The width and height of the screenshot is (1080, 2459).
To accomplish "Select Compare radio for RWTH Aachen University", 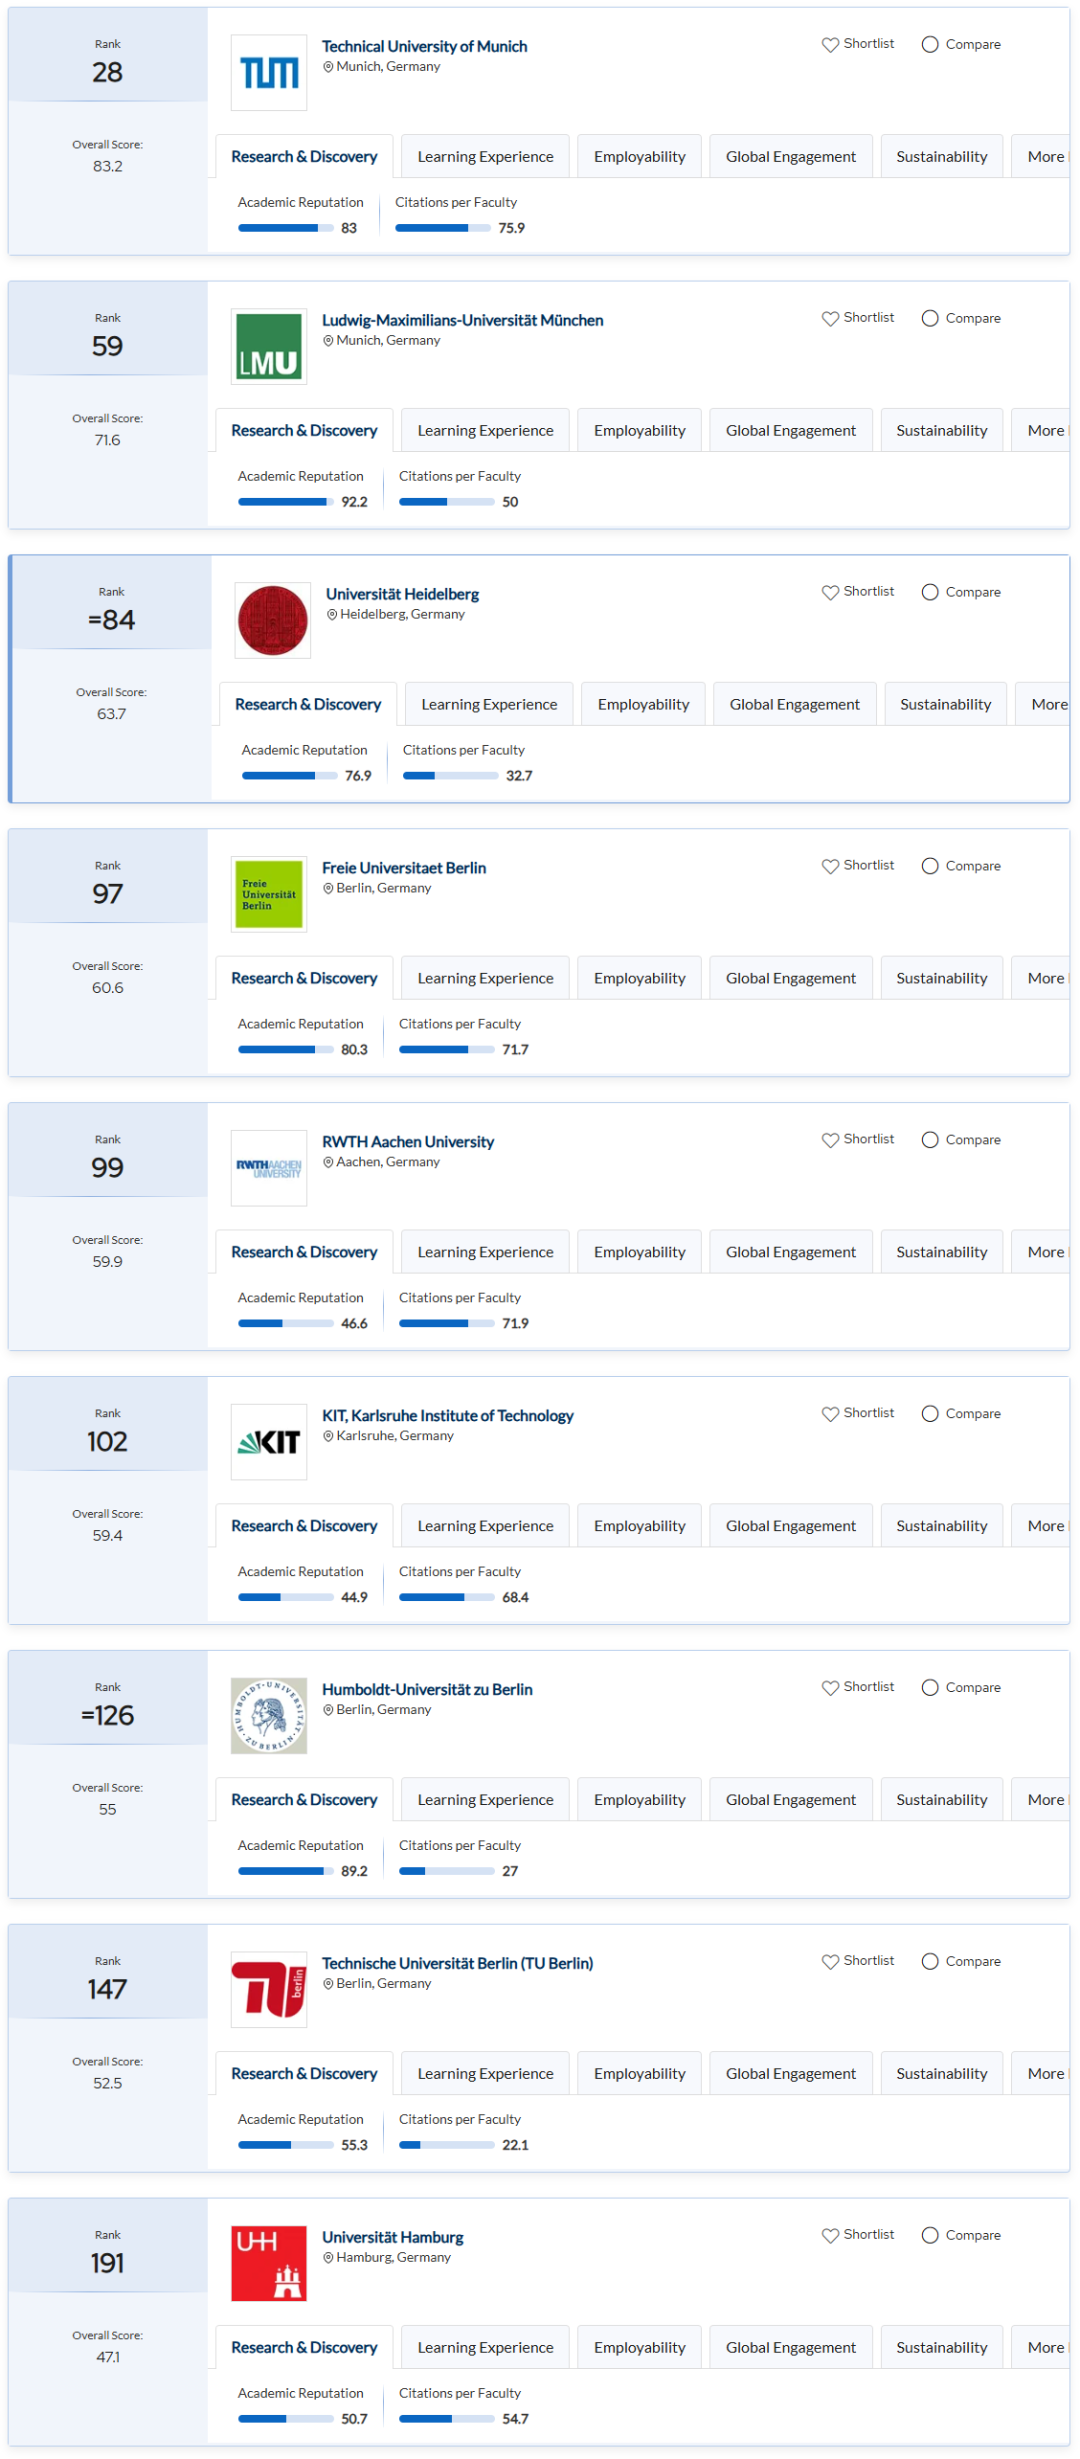I will [930, 1141].
